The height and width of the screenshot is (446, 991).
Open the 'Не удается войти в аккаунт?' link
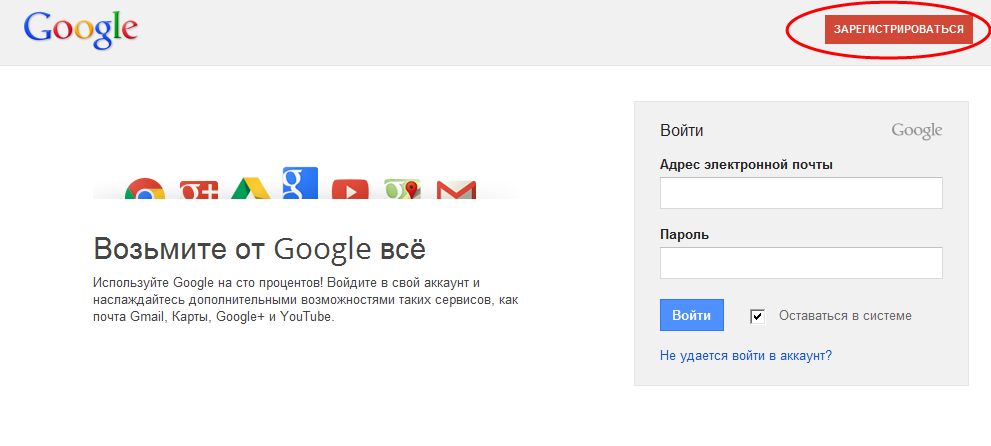coord(746,355)
